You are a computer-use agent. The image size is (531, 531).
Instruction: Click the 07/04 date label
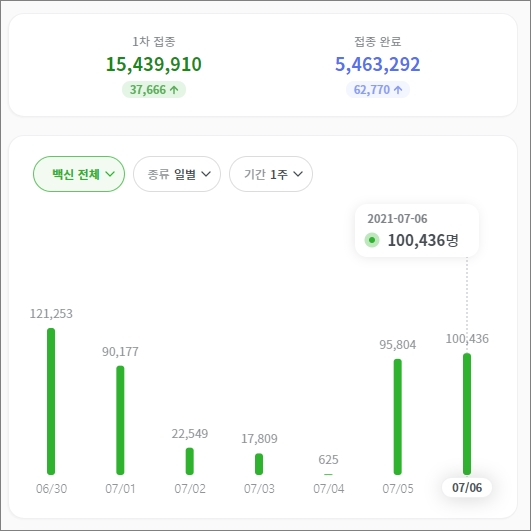[329, 489]
